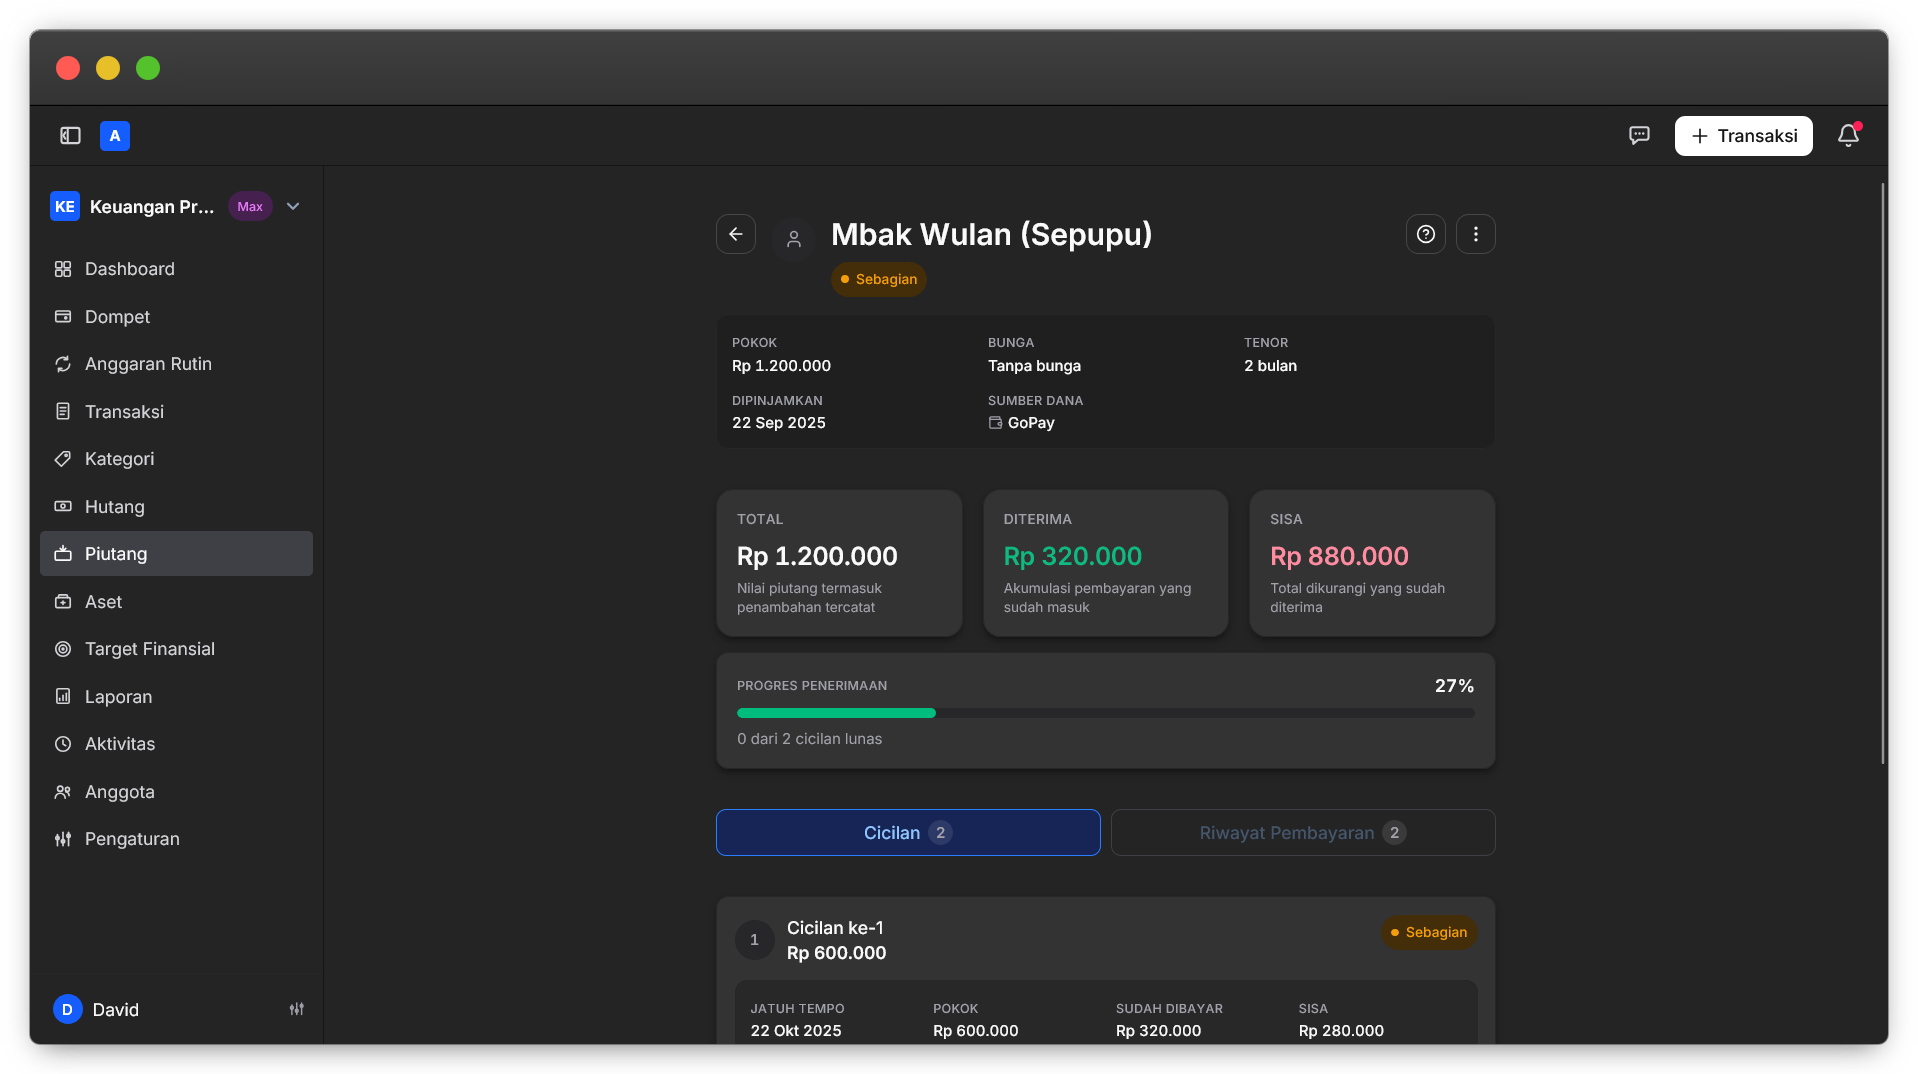Click David's profile avatar

coord(67,1010)
